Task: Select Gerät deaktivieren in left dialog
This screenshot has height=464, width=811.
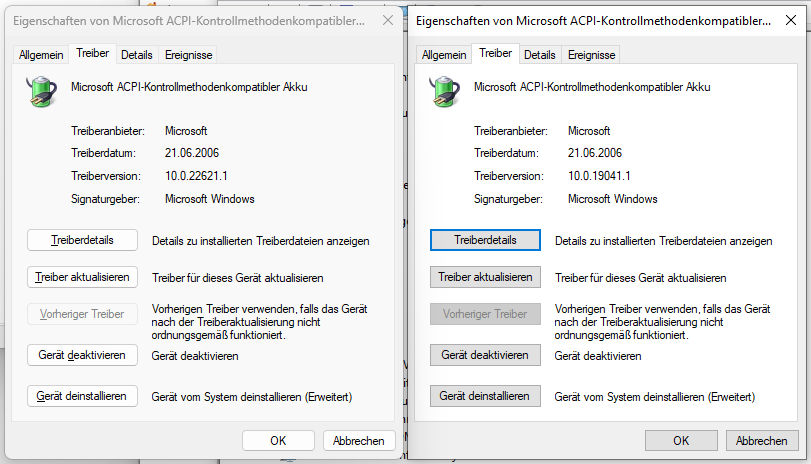Action: click(82, 355)
